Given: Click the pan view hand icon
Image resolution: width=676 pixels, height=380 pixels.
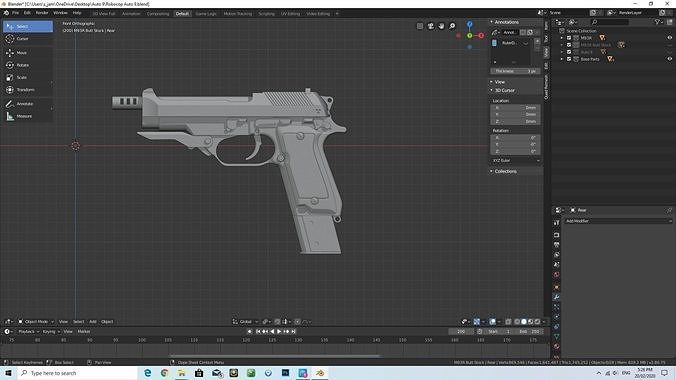Looking at the screenshot, I should (441, 26).
